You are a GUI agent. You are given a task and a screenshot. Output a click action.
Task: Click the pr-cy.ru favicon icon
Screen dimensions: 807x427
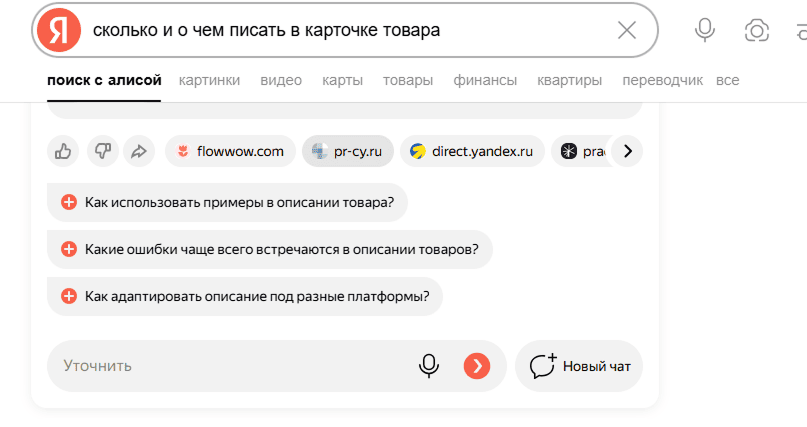320,151
